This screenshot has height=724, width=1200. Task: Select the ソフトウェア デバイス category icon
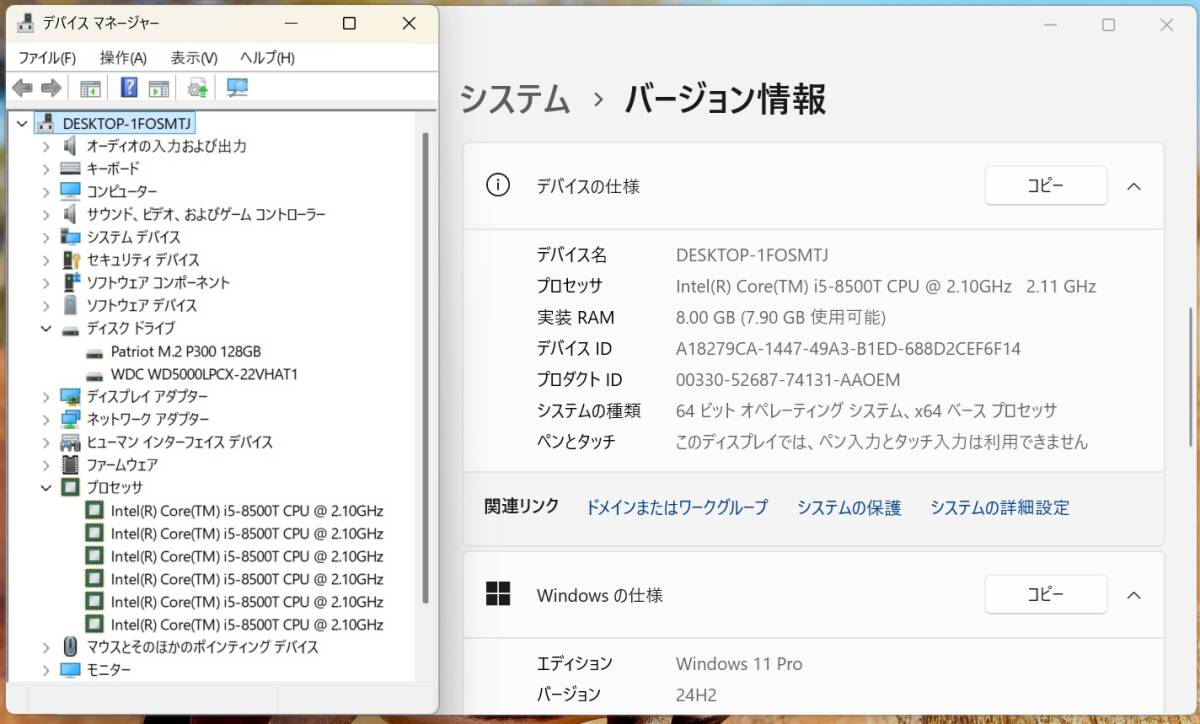point(70,305)
